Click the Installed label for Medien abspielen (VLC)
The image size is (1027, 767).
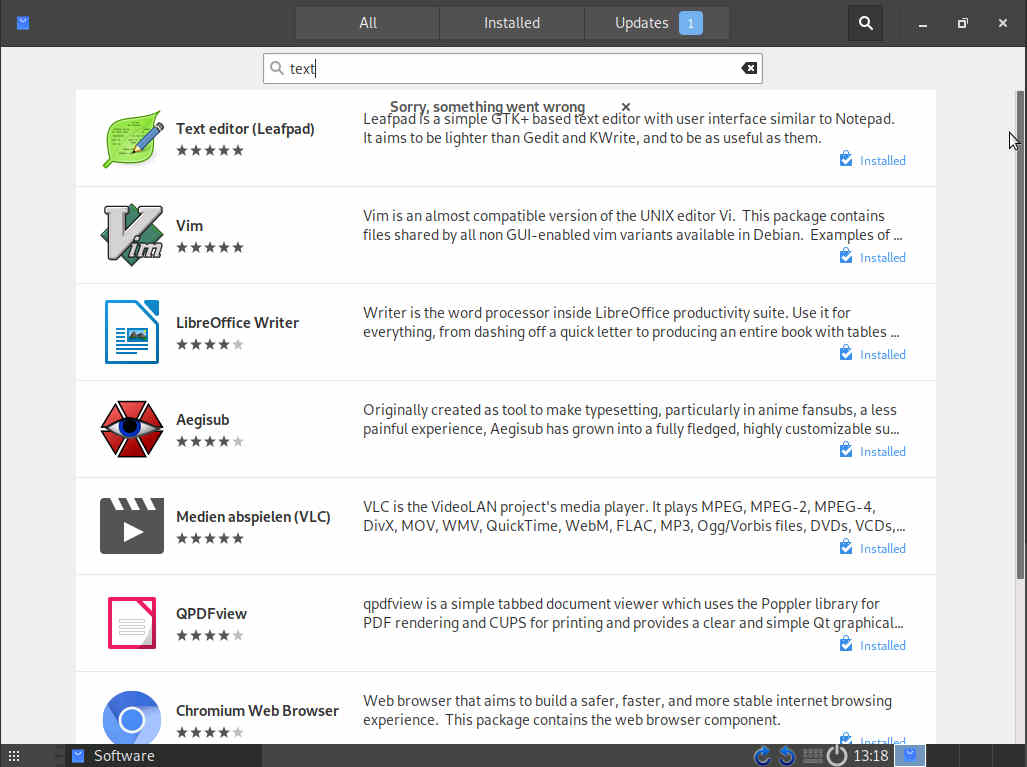tap(882, 548)
